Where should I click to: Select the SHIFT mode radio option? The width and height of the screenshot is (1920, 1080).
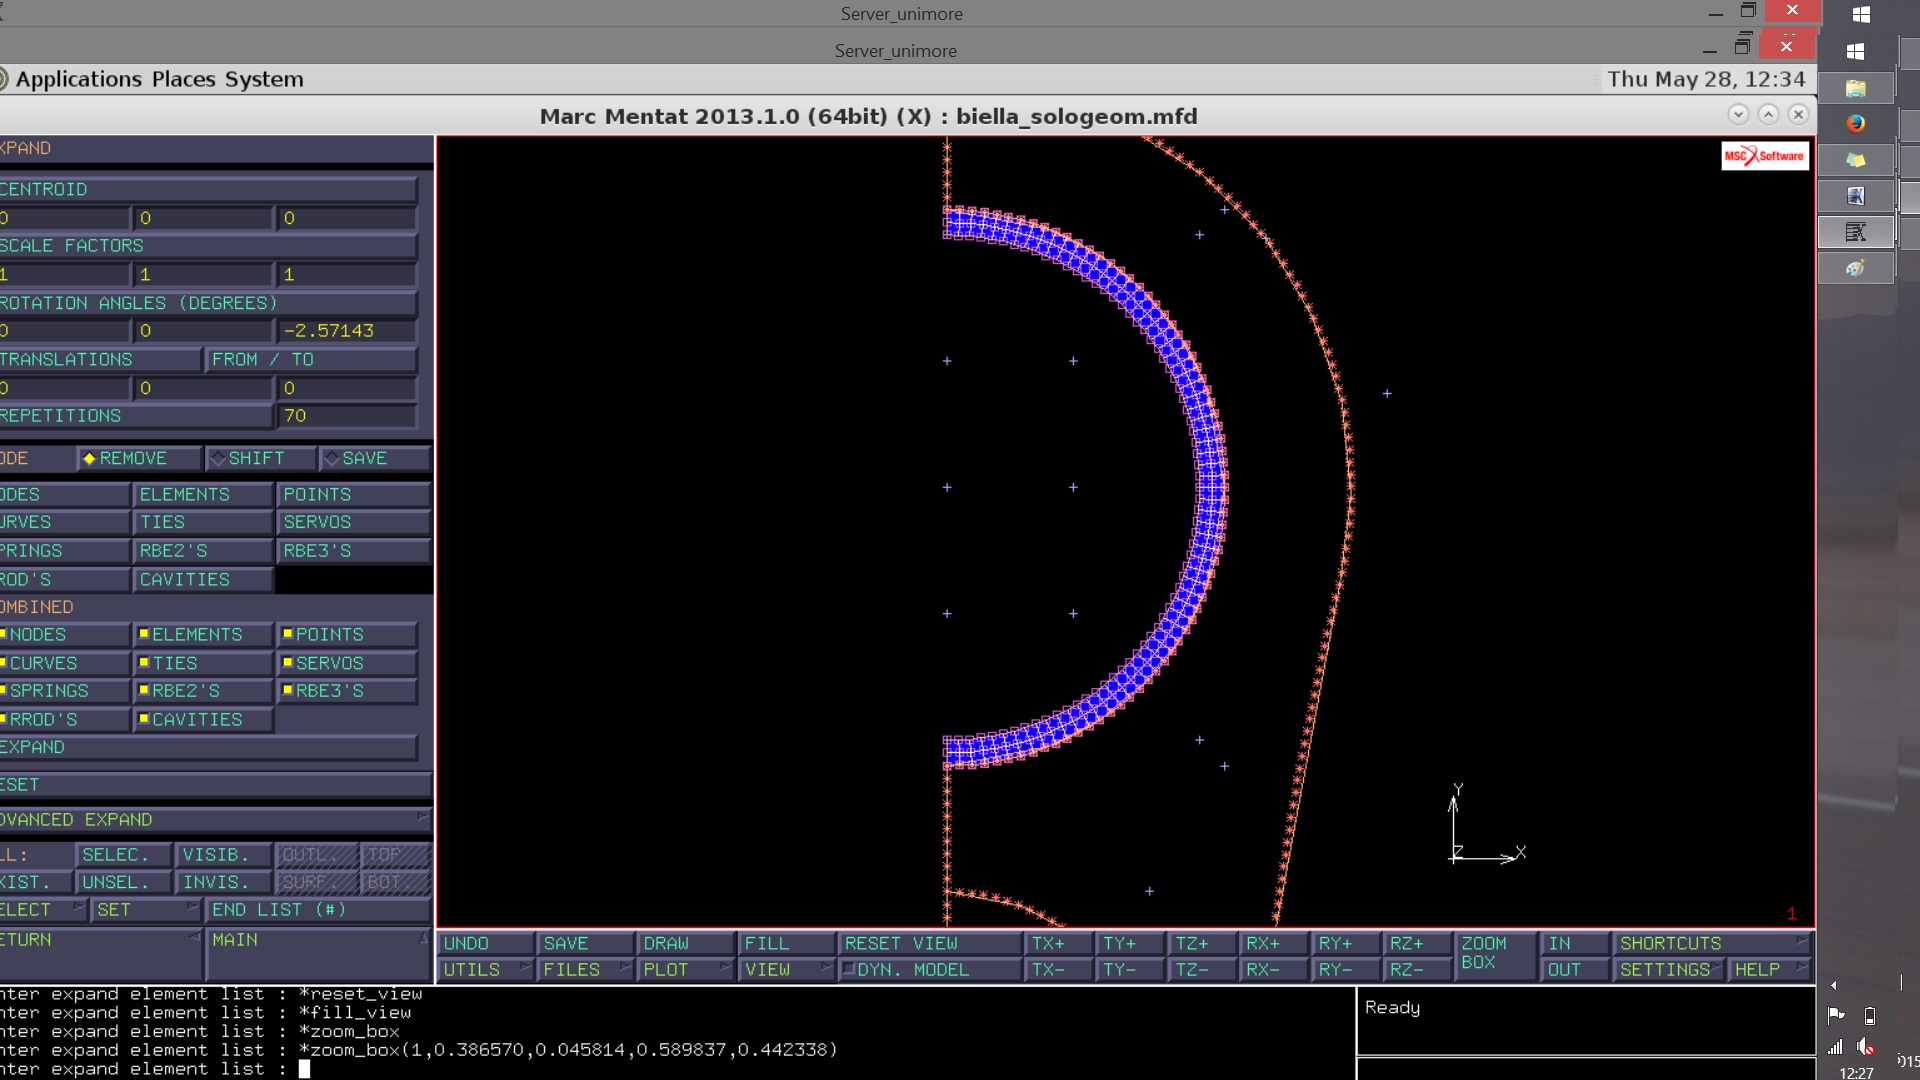[249, 458]
